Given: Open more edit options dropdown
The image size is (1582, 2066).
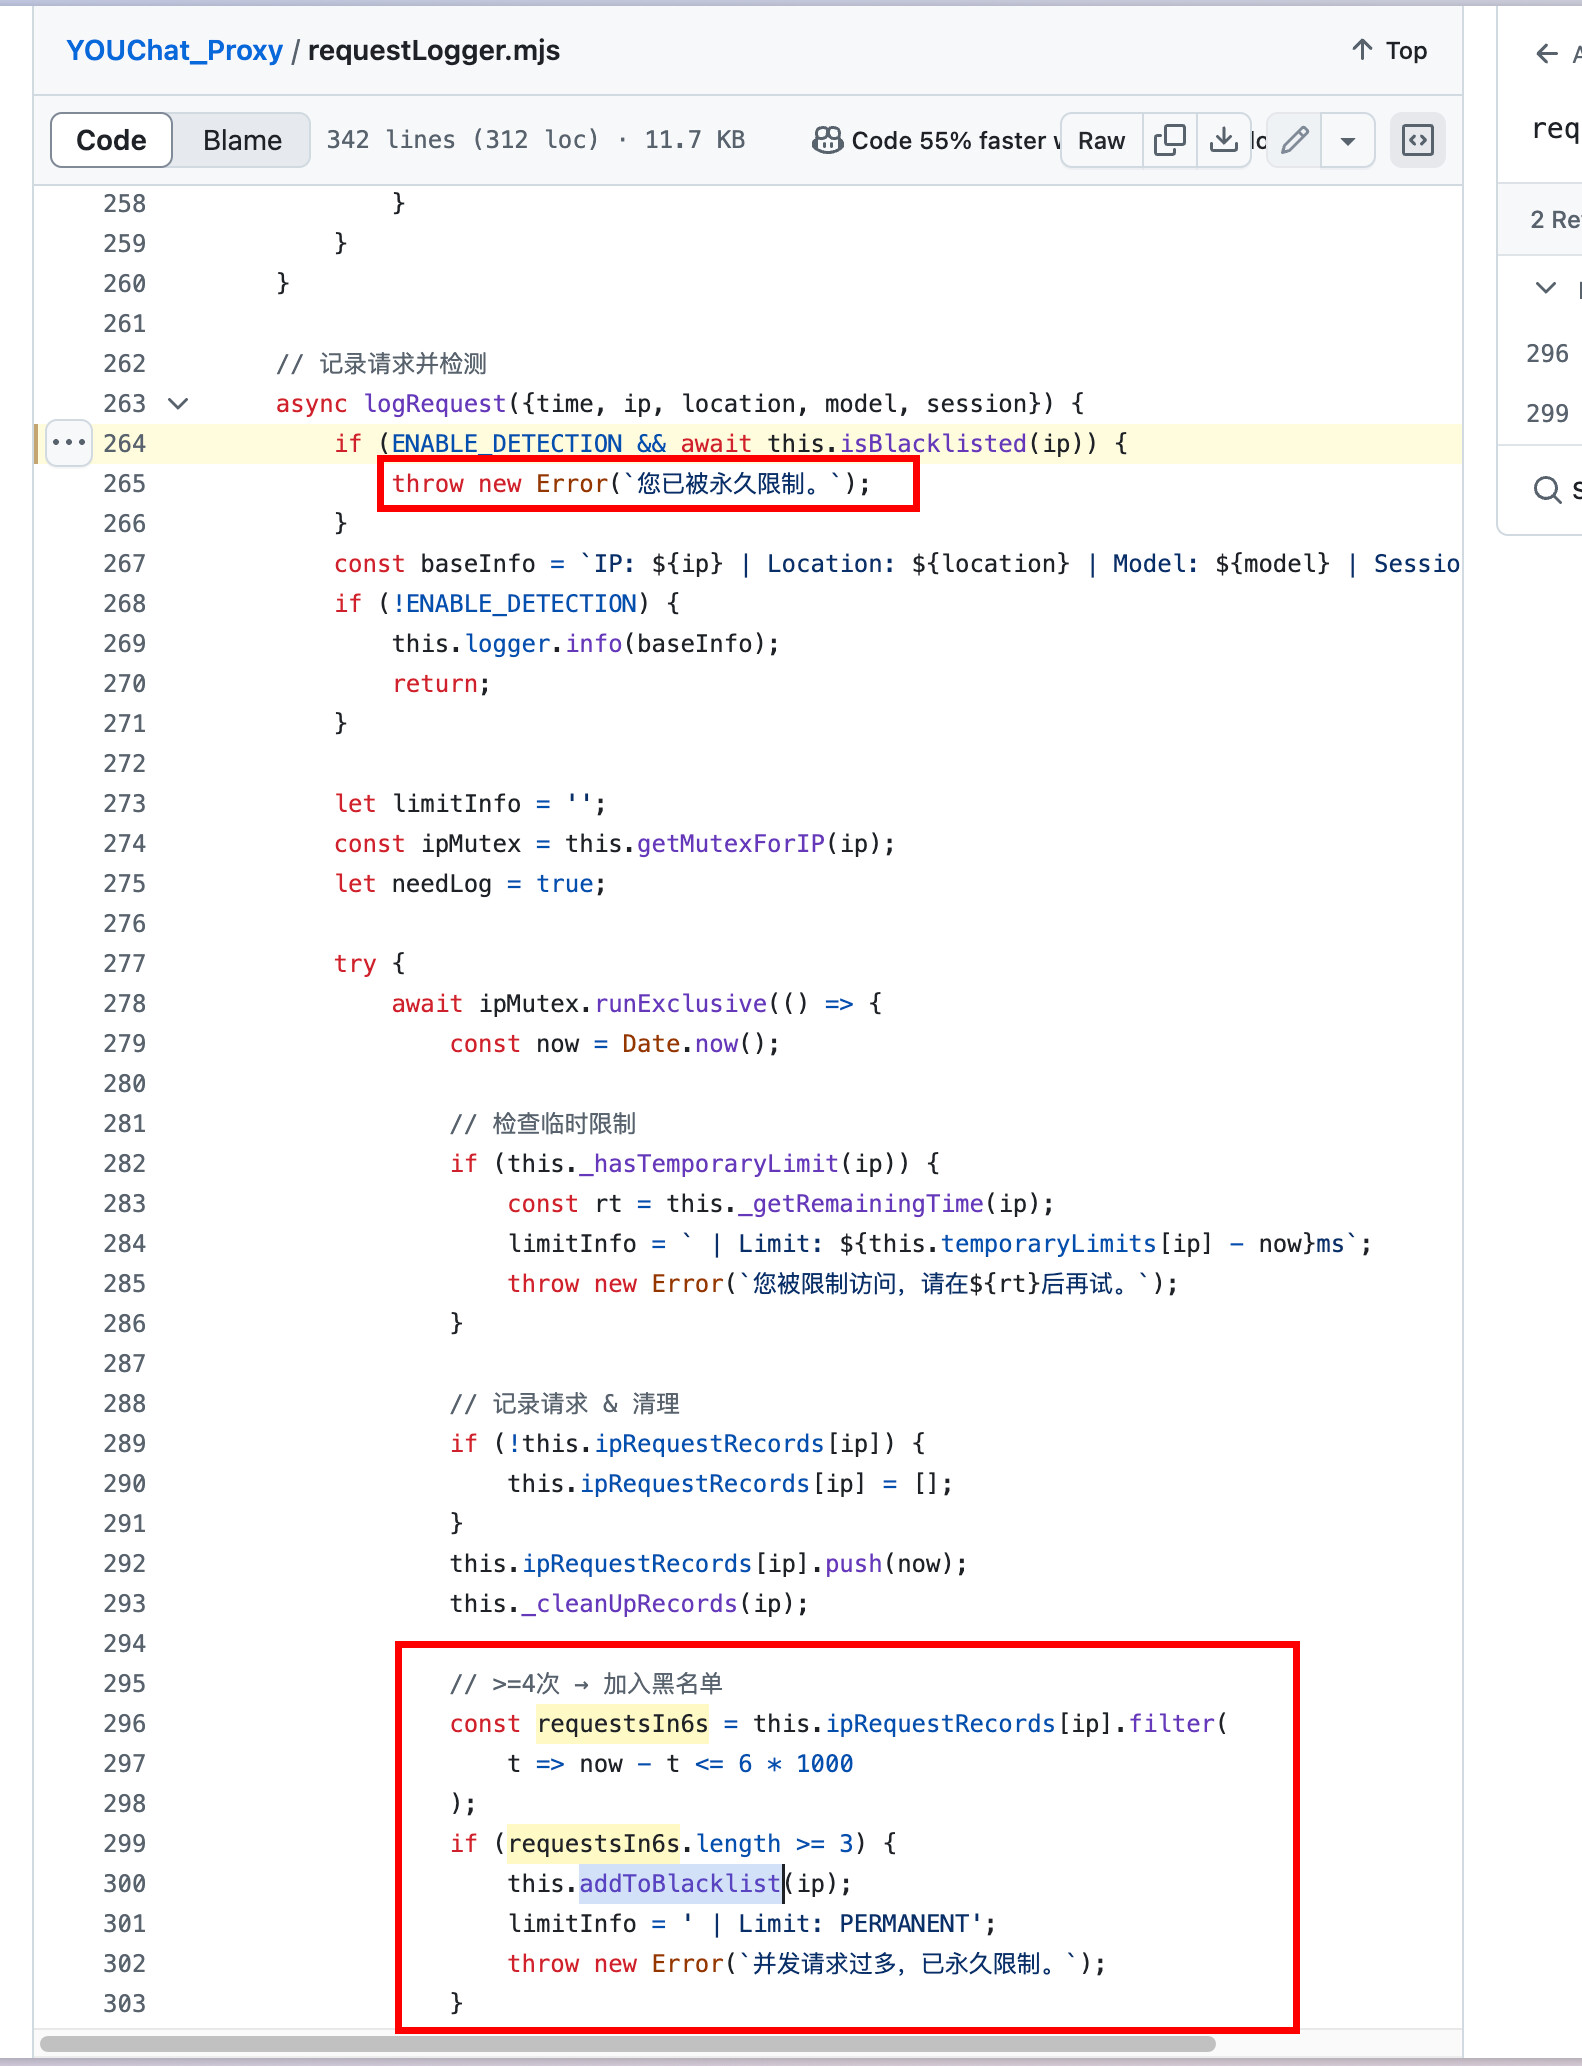Looking at the screenshot, I should (x=1348, y=141).
